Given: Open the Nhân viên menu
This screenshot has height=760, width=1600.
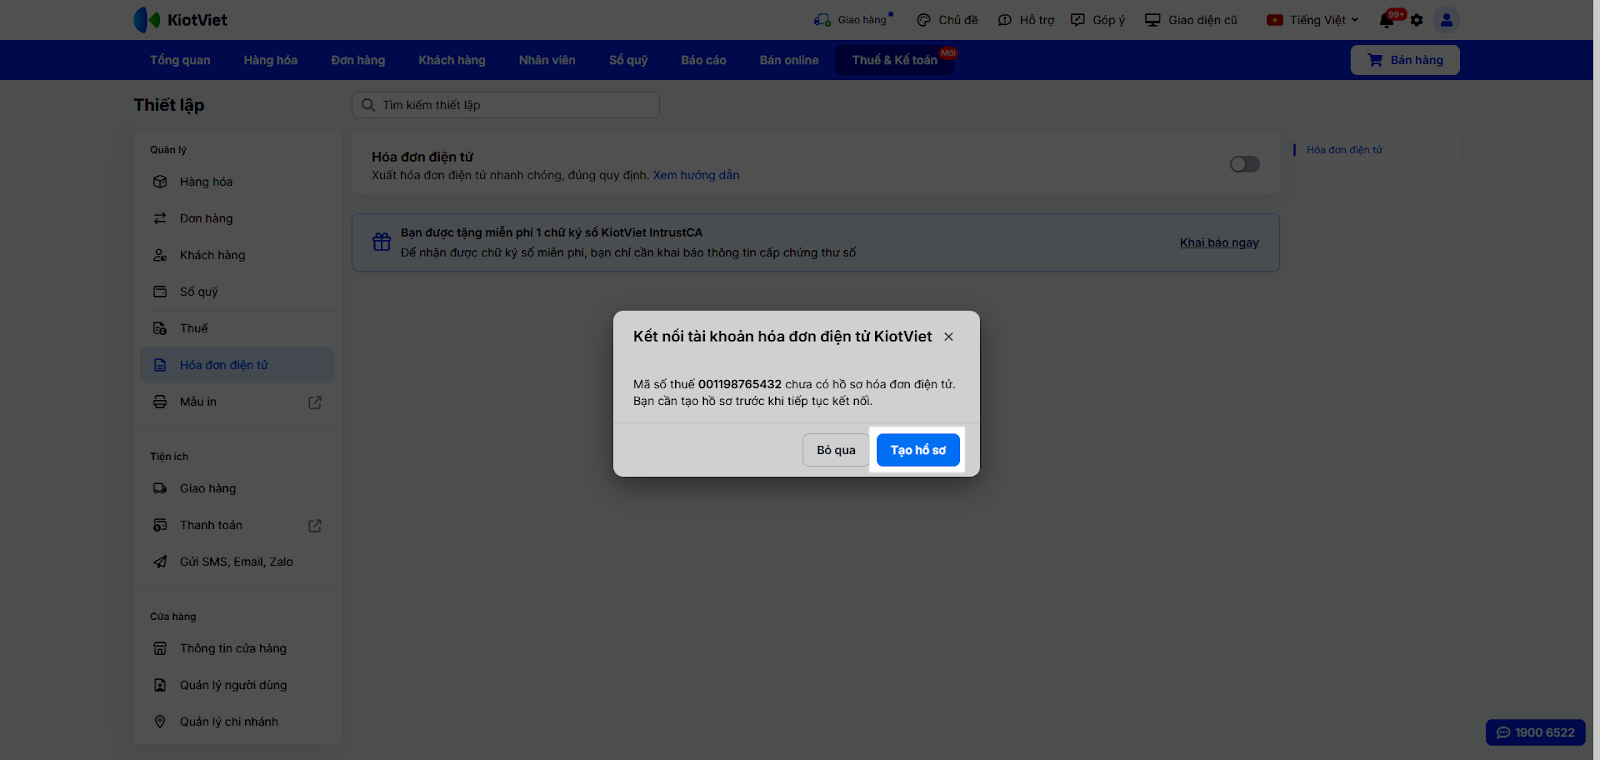Looking at the screenshot, I should click(547, 60).
